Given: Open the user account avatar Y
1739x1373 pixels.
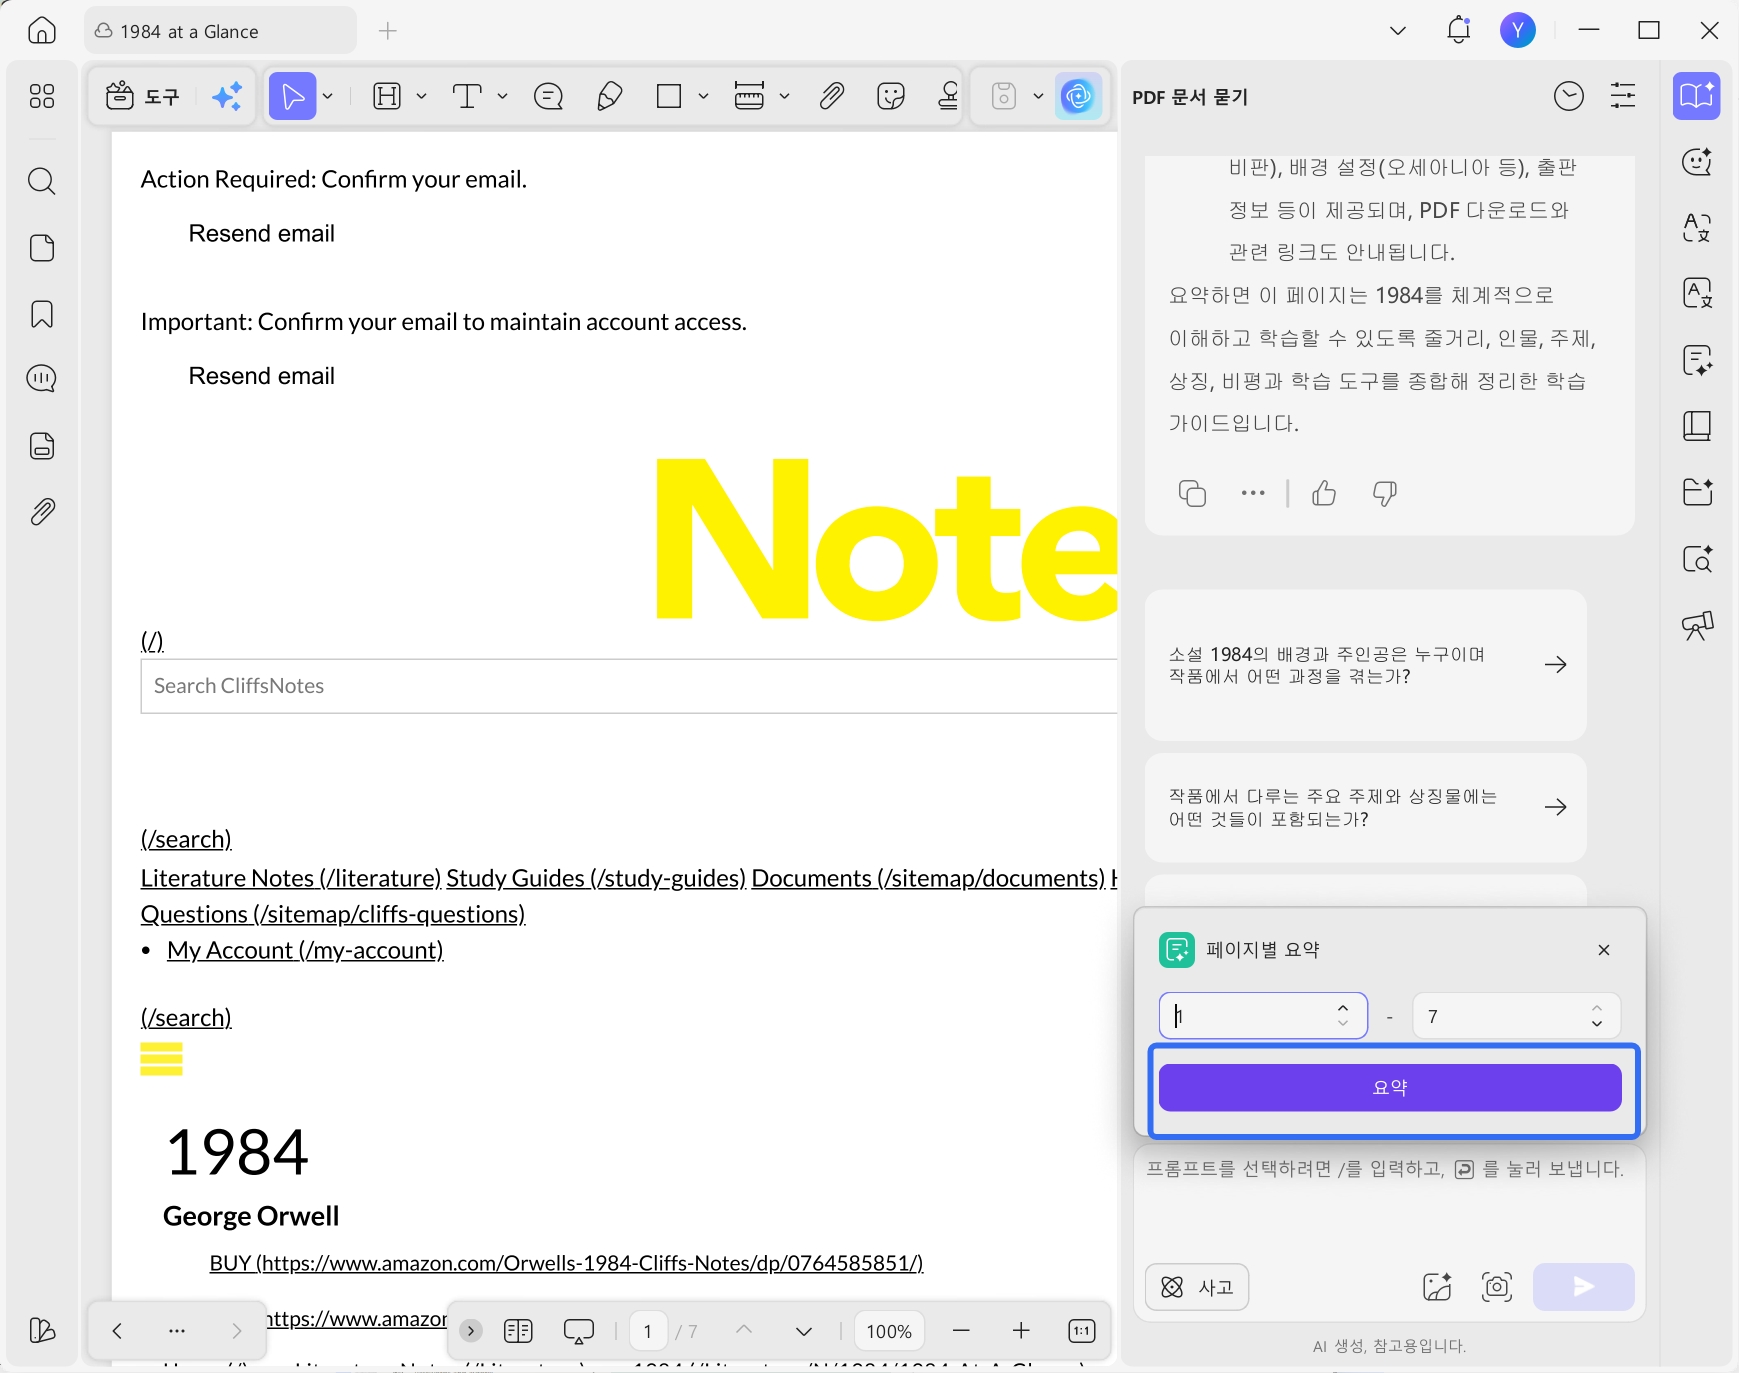Looking at the screenshot, I should (1518, 31).
